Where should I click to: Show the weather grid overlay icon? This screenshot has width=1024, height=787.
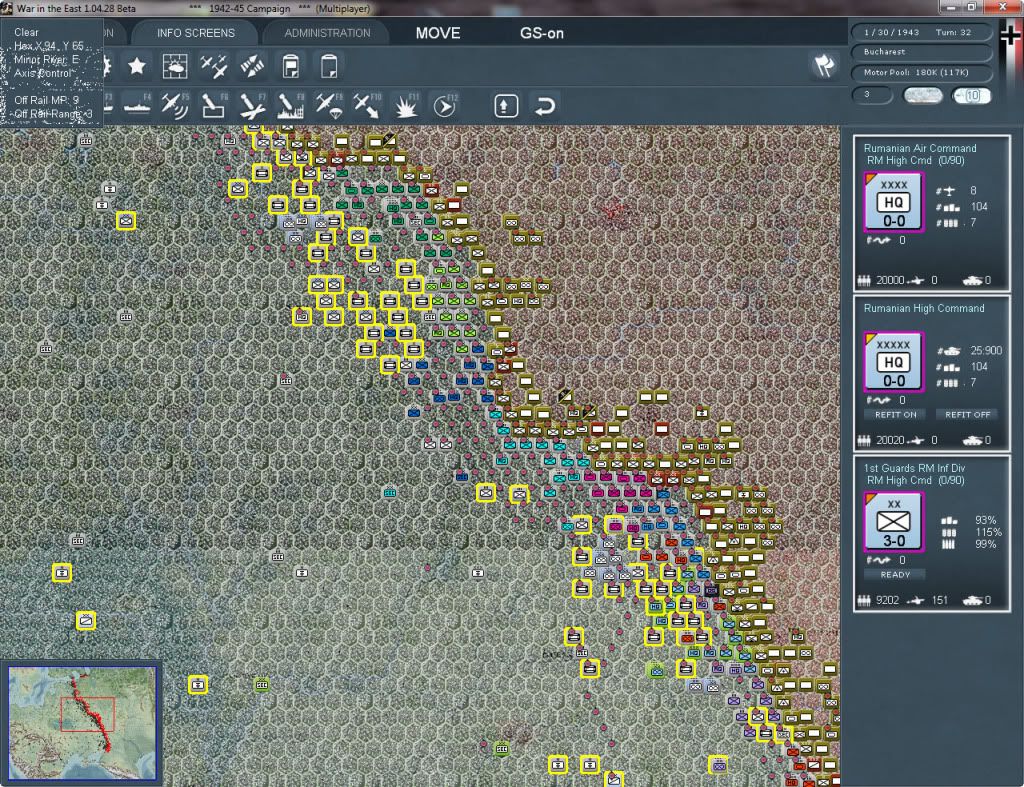point(175,66)
